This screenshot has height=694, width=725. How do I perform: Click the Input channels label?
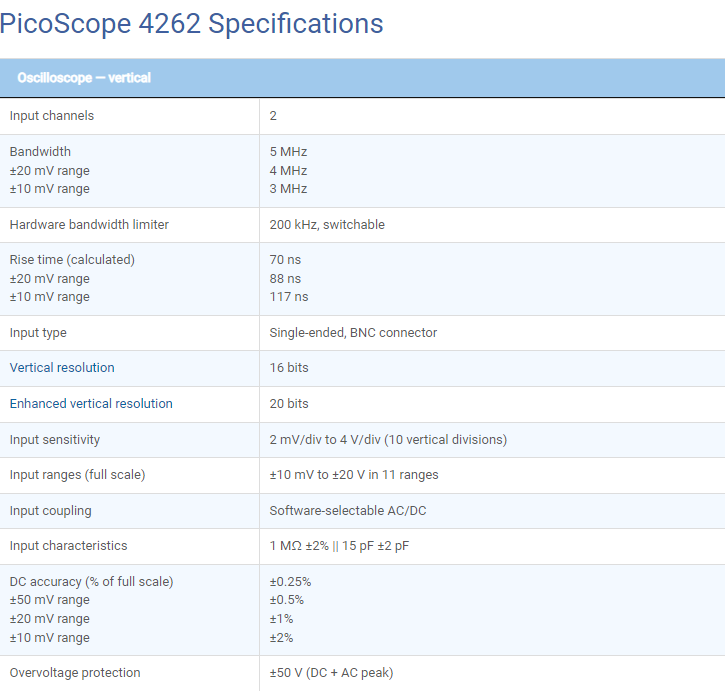(x=52, y=116)
